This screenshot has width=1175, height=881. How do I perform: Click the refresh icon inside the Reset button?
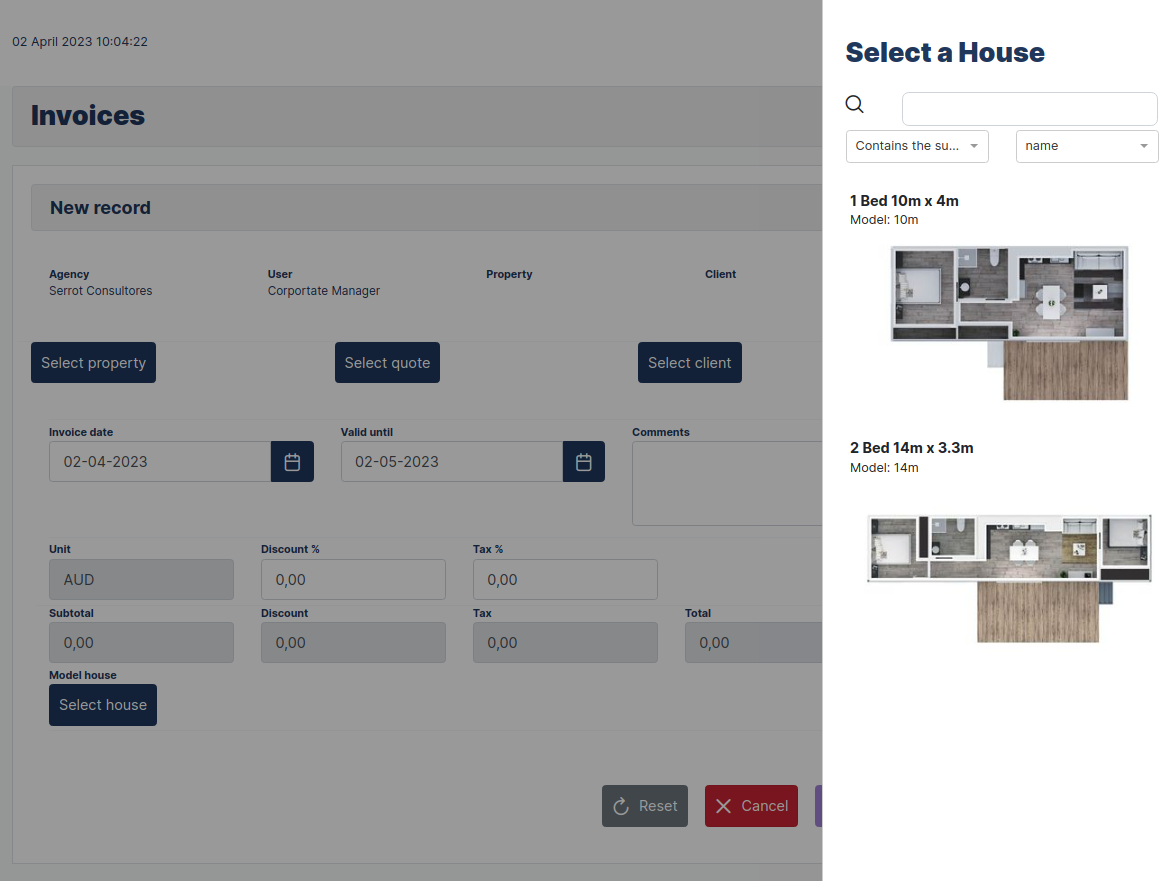tap(621, 806)
